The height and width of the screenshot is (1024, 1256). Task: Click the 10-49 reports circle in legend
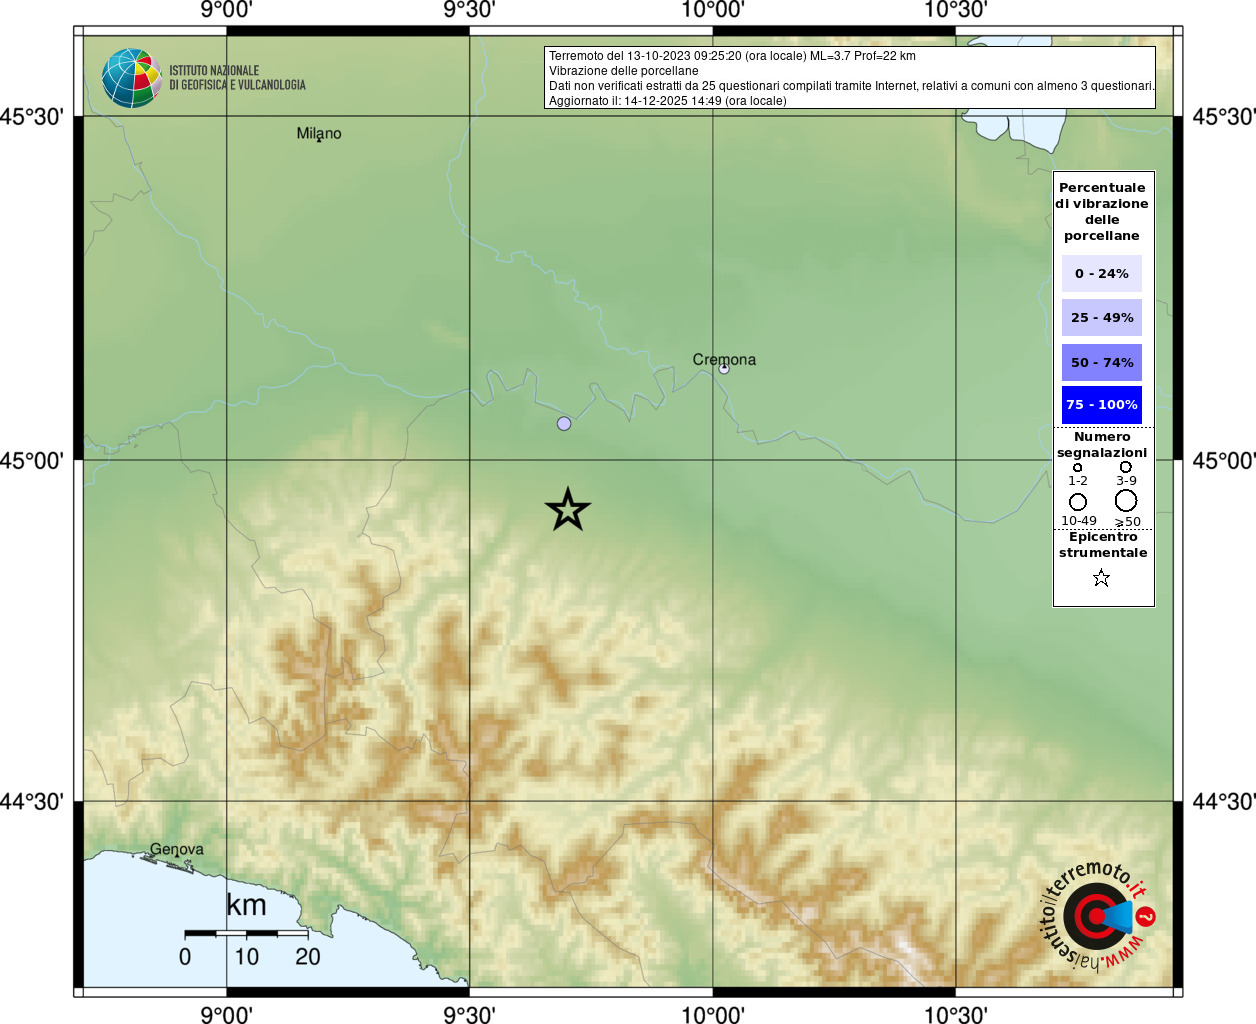click(x=1078, y=502)
